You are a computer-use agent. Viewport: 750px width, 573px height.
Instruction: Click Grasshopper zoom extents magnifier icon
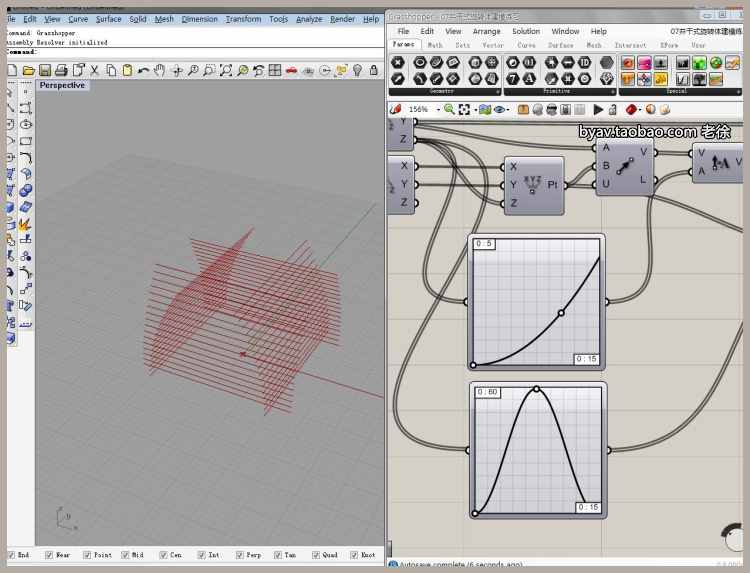coord(449,109)
